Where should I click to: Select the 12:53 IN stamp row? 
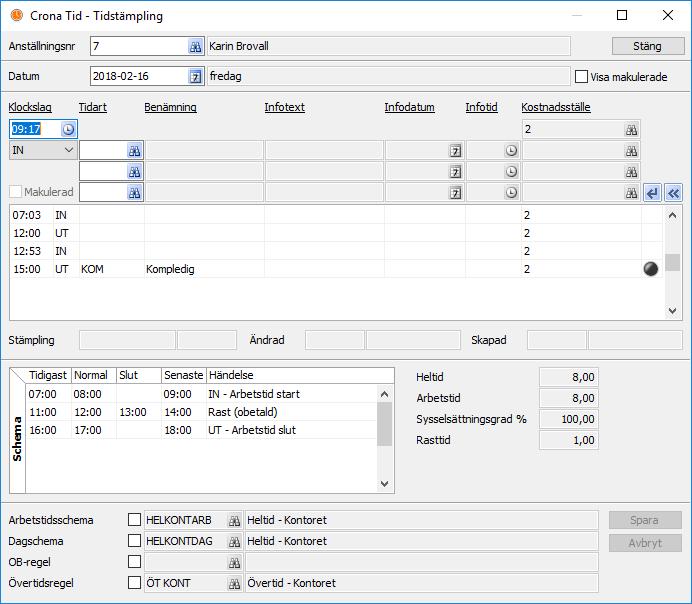(x=335, y=251)
